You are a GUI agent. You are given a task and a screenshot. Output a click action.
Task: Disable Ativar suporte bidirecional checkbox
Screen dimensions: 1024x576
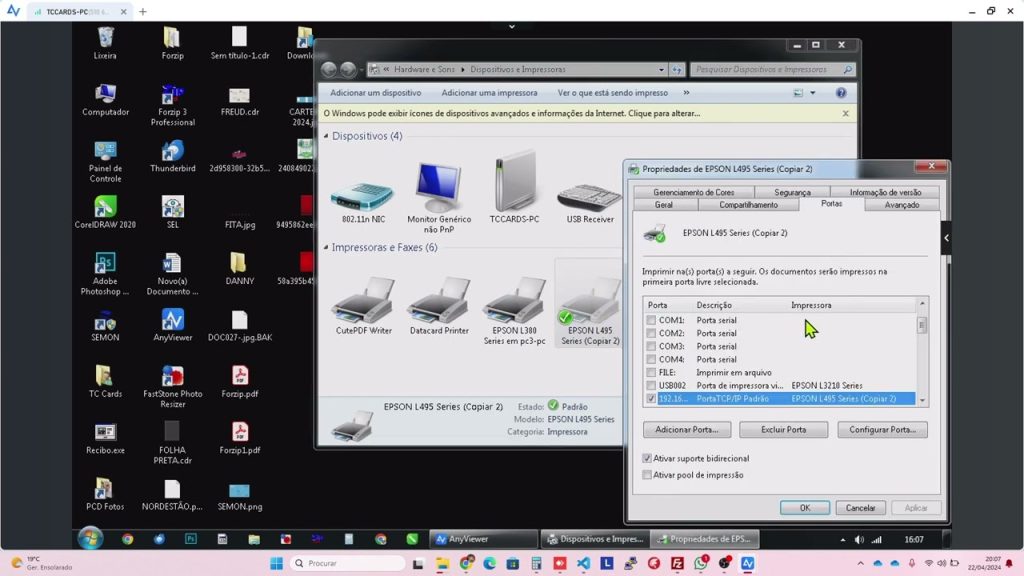(x=648, y=458)
